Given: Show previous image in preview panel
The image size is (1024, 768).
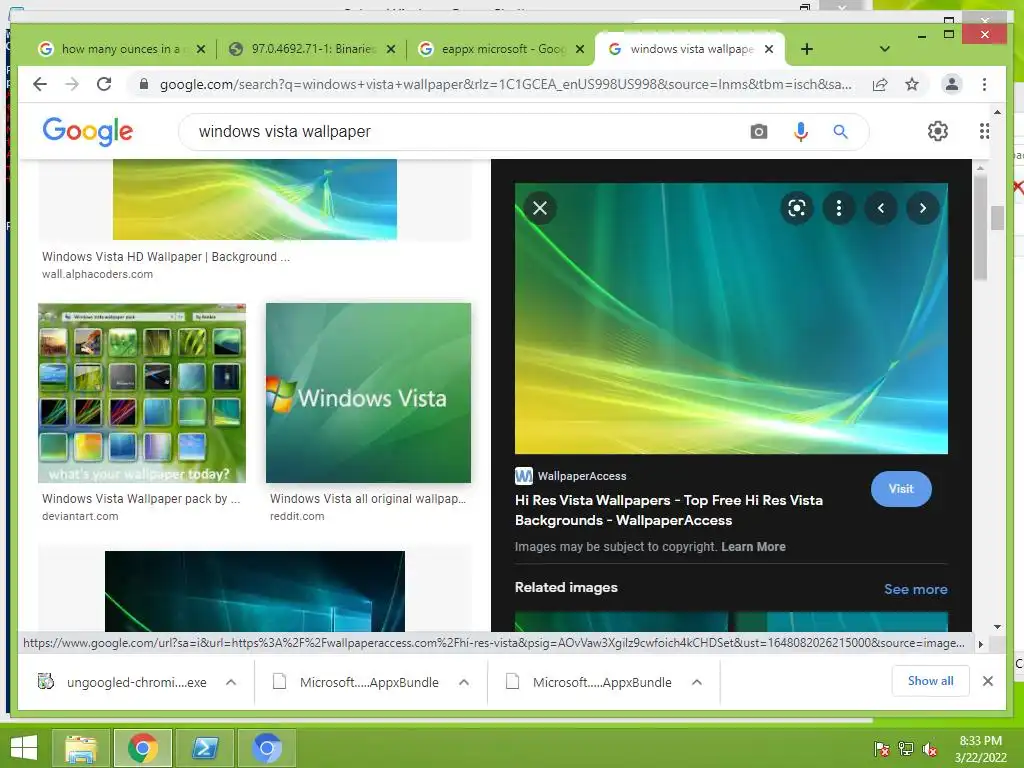Looking at the screenshot, I should (x=880, y=208).
